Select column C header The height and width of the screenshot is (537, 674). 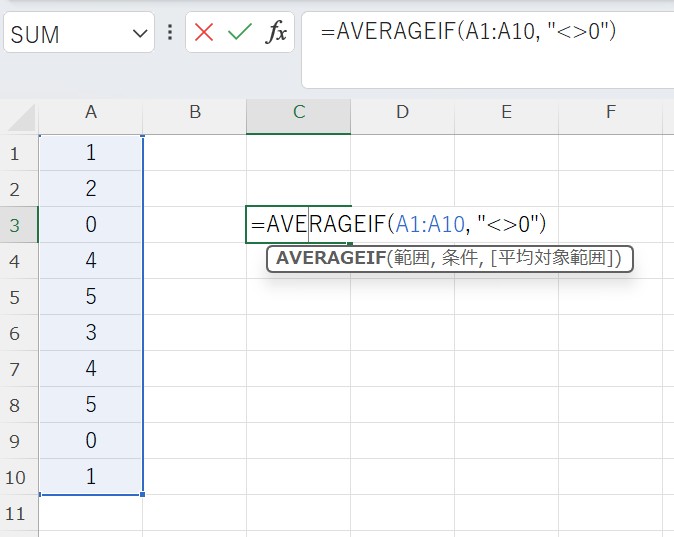pos(298,113)
